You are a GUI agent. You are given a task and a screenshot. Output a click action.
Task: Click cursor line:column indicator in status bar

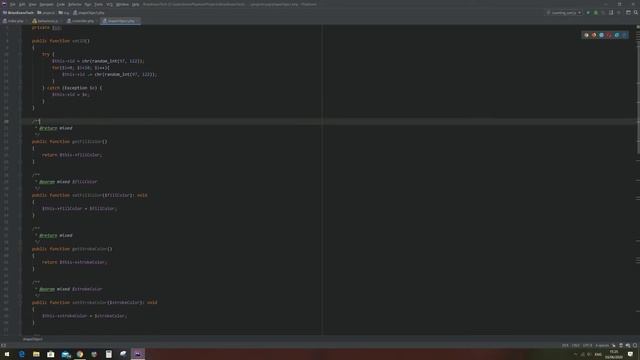pyautogui.click(x=565, y=345)
